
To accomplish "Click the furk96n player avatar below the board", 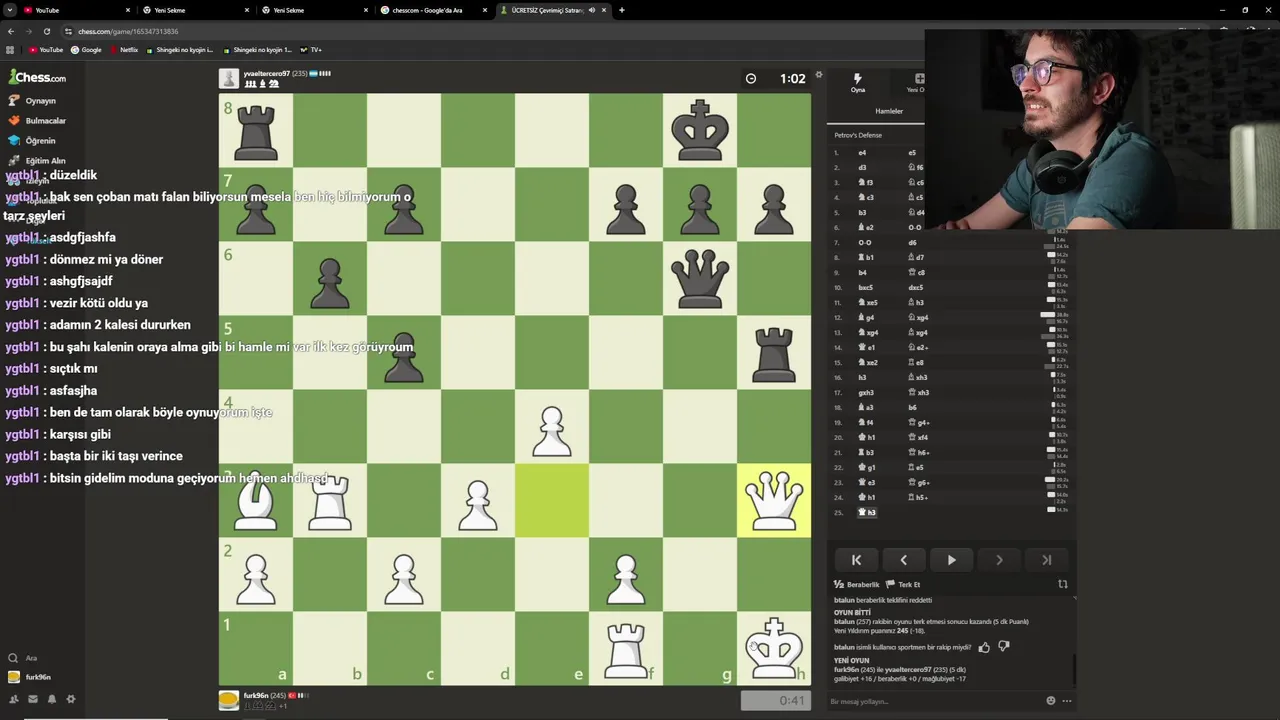I will [x=229, y=700].
